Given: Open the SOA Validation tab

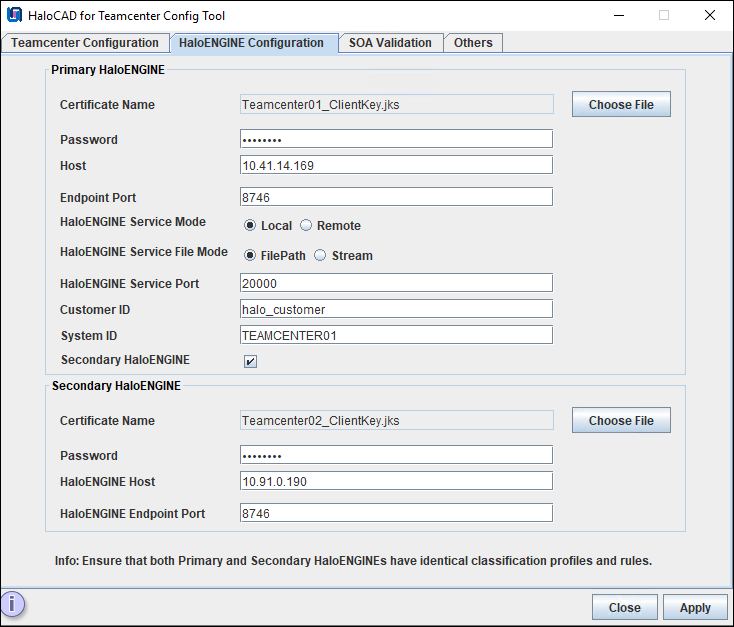Looking at the screenshot, I should (390, 43).
